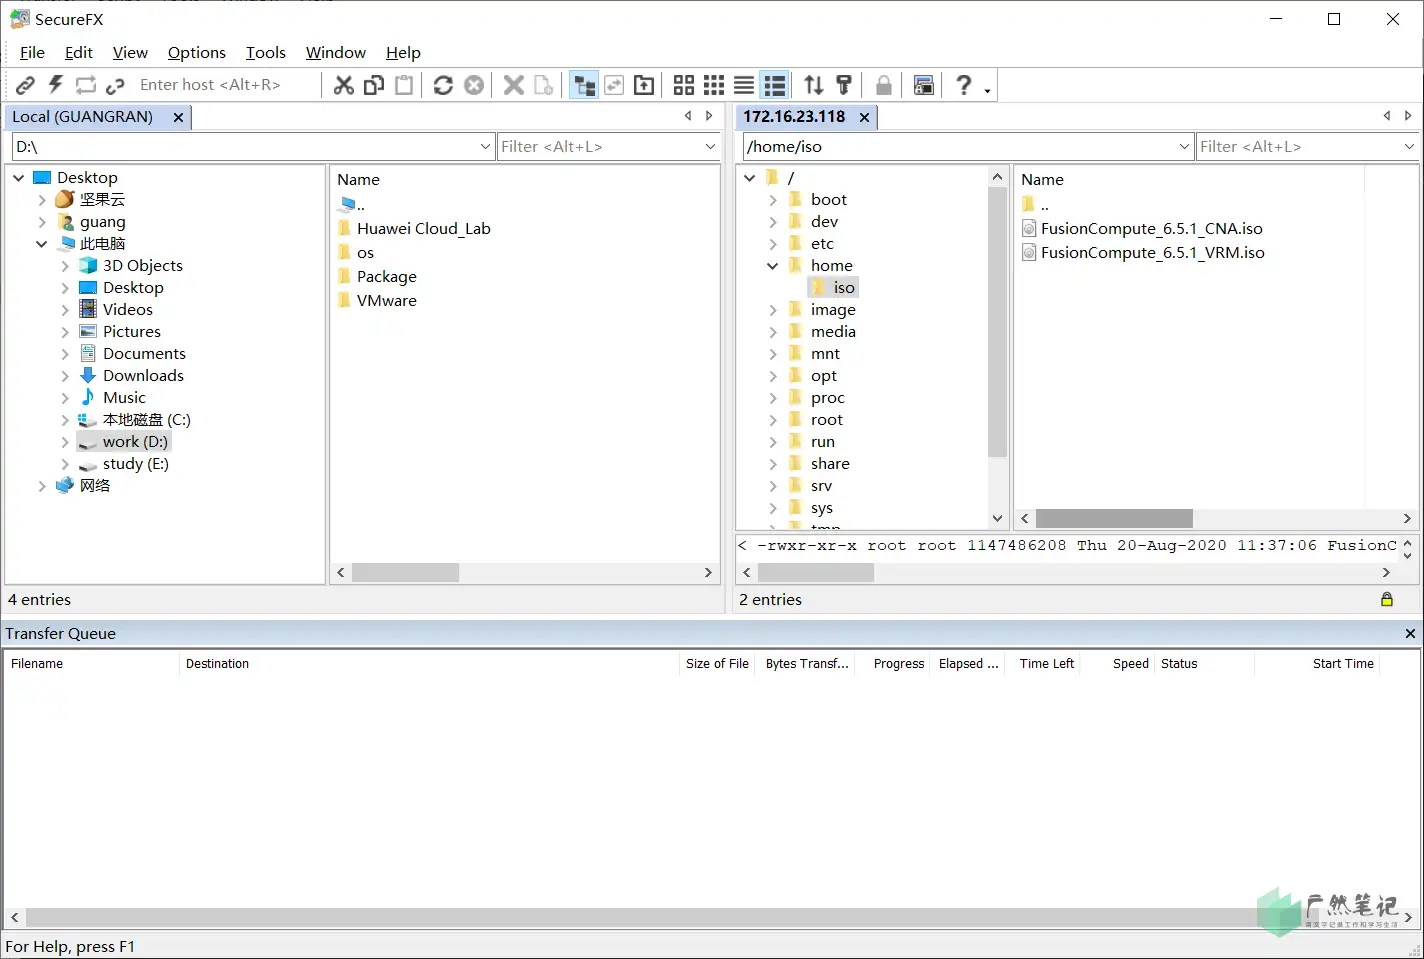Click the Size of File column header
Screen dimensions: 1424x959
click(716, 664)
